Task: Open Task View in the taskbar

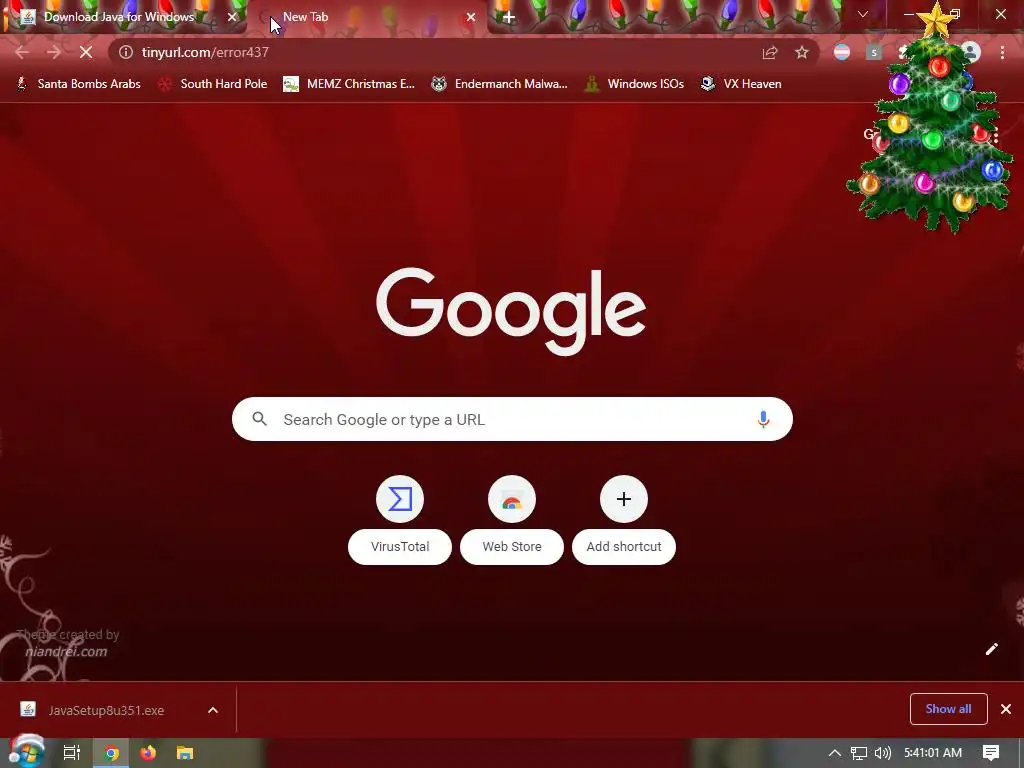Action: click(72, 753)
